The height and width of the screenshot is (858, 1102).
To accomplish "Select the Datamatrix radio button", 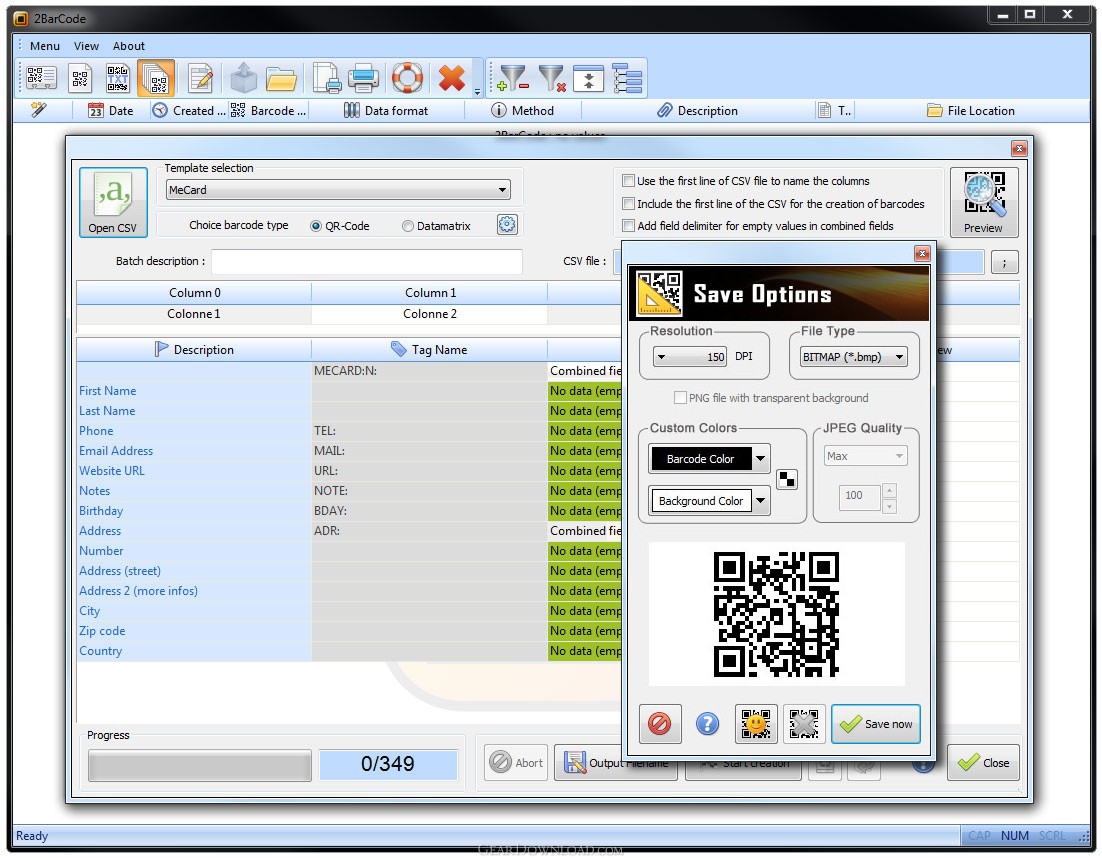I will [x=408, y=226].
